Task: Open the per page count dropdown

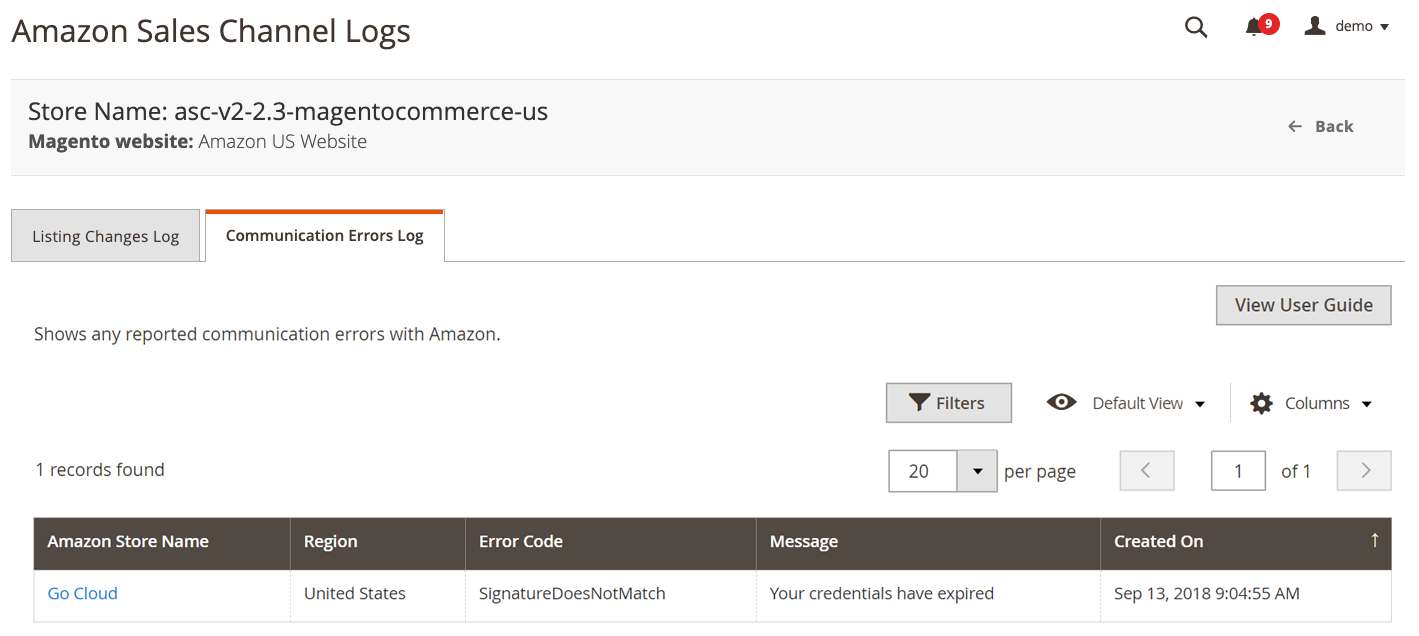Action: (977, 471)
